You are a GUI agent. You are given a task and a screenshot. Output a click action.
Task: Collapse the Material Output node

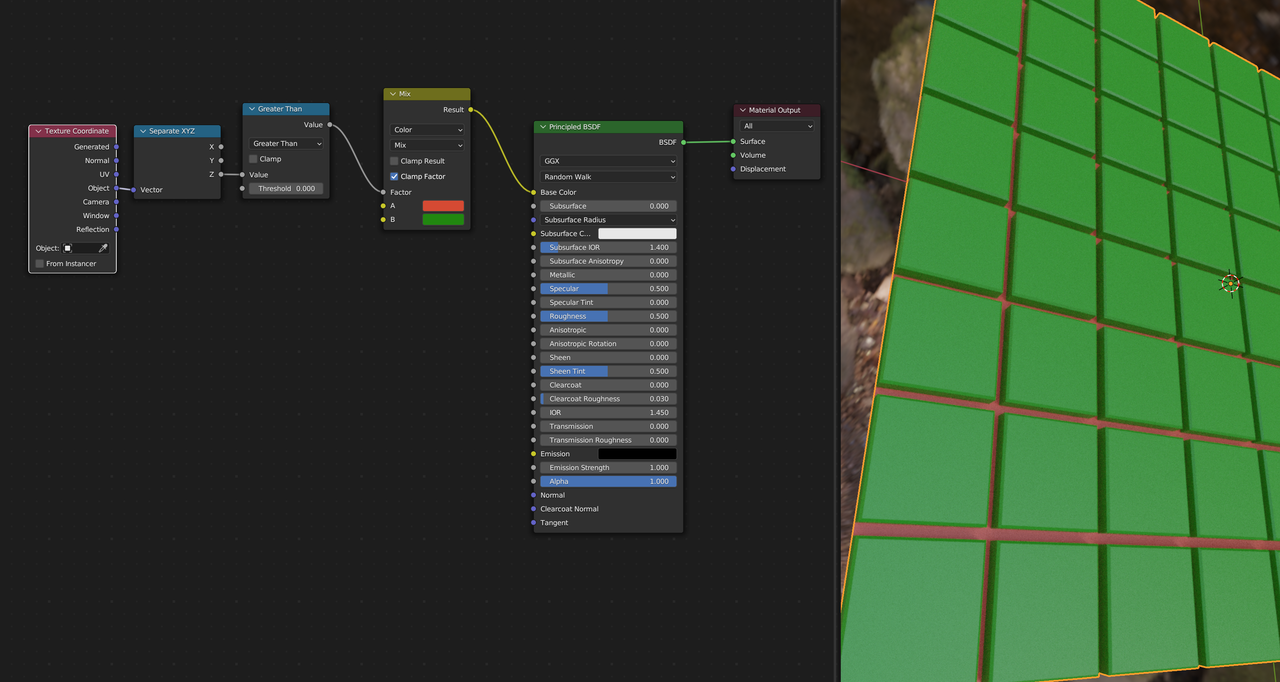tap(743, 110)
